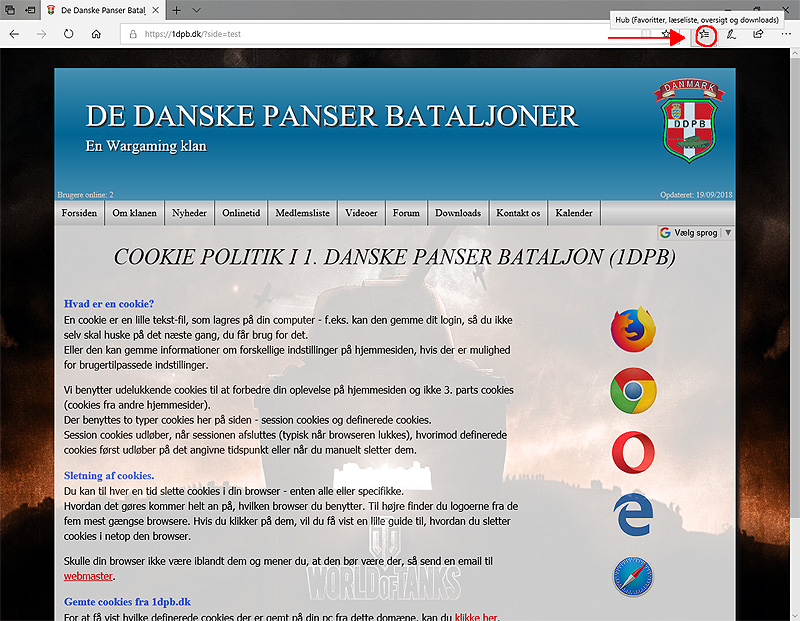This screenshot has height=621, width=800.
Task: Go to the Kalender page
Action: (x=574, y=213)
